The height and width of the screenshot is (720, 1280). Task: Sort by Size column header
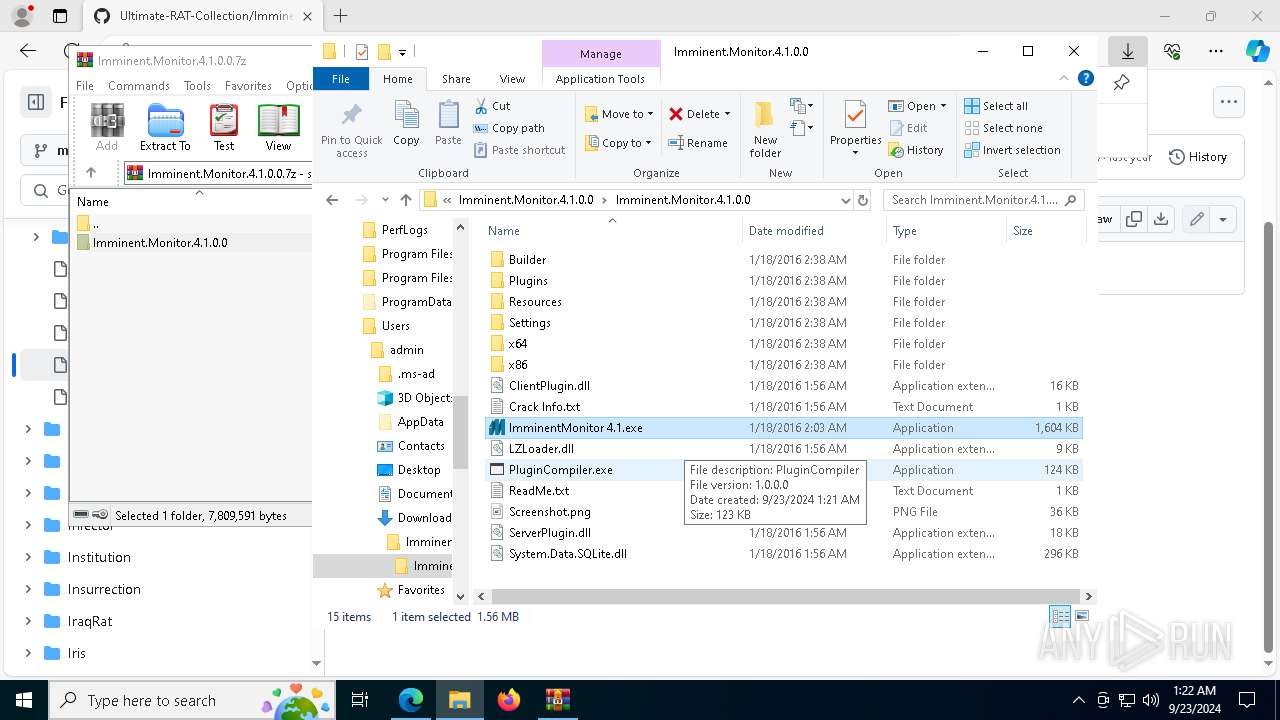(x=1045, y=231)
